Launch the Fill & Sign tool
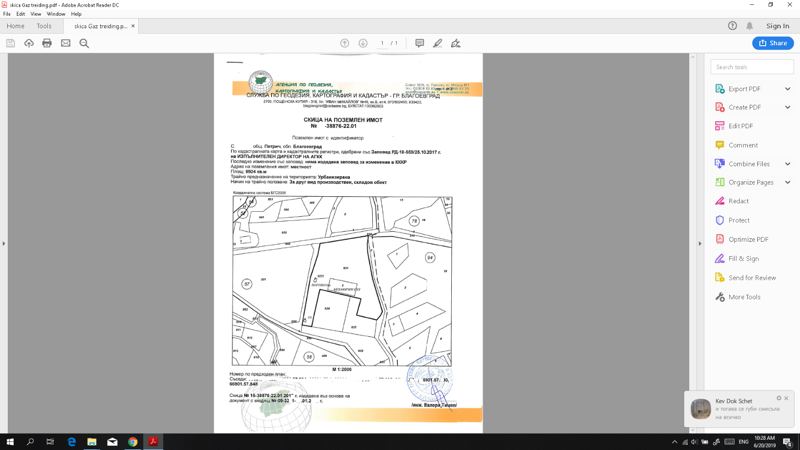Image resolution: width=800 pixels, height=450 pixels. [743, 259]
